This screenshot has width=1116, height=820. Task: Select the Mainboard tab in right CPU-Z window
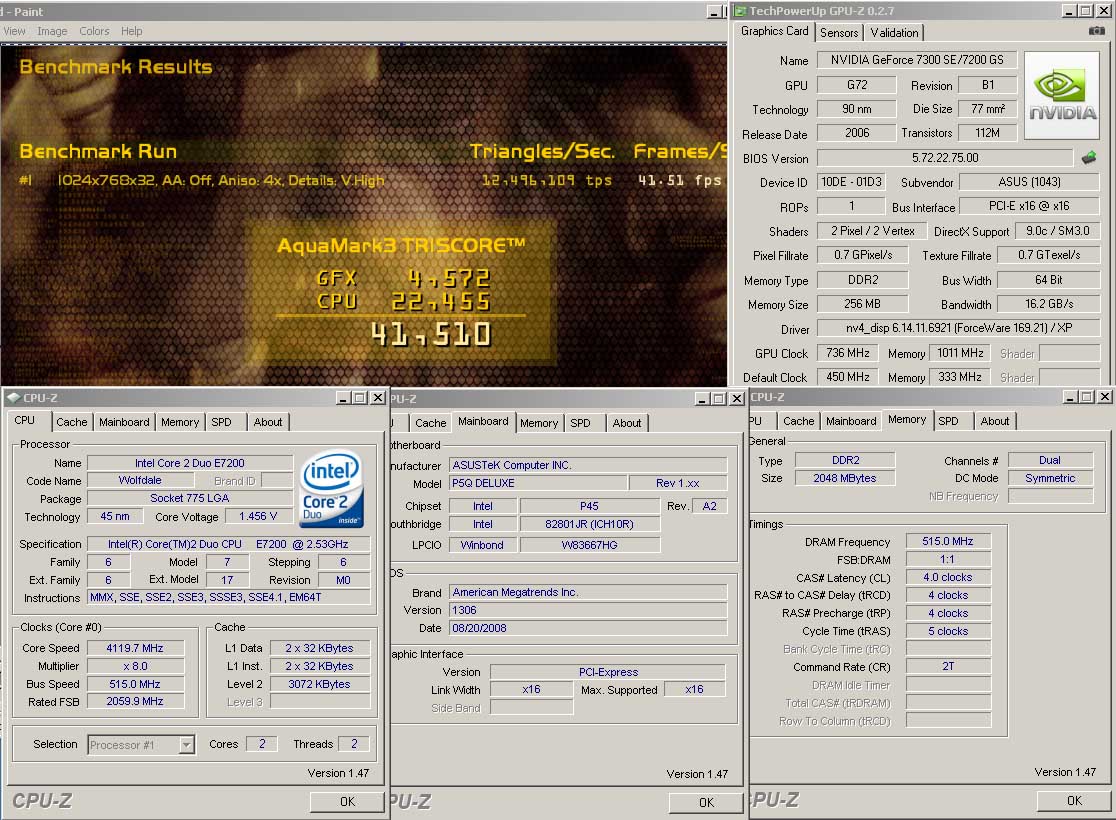tap(851, 421)
